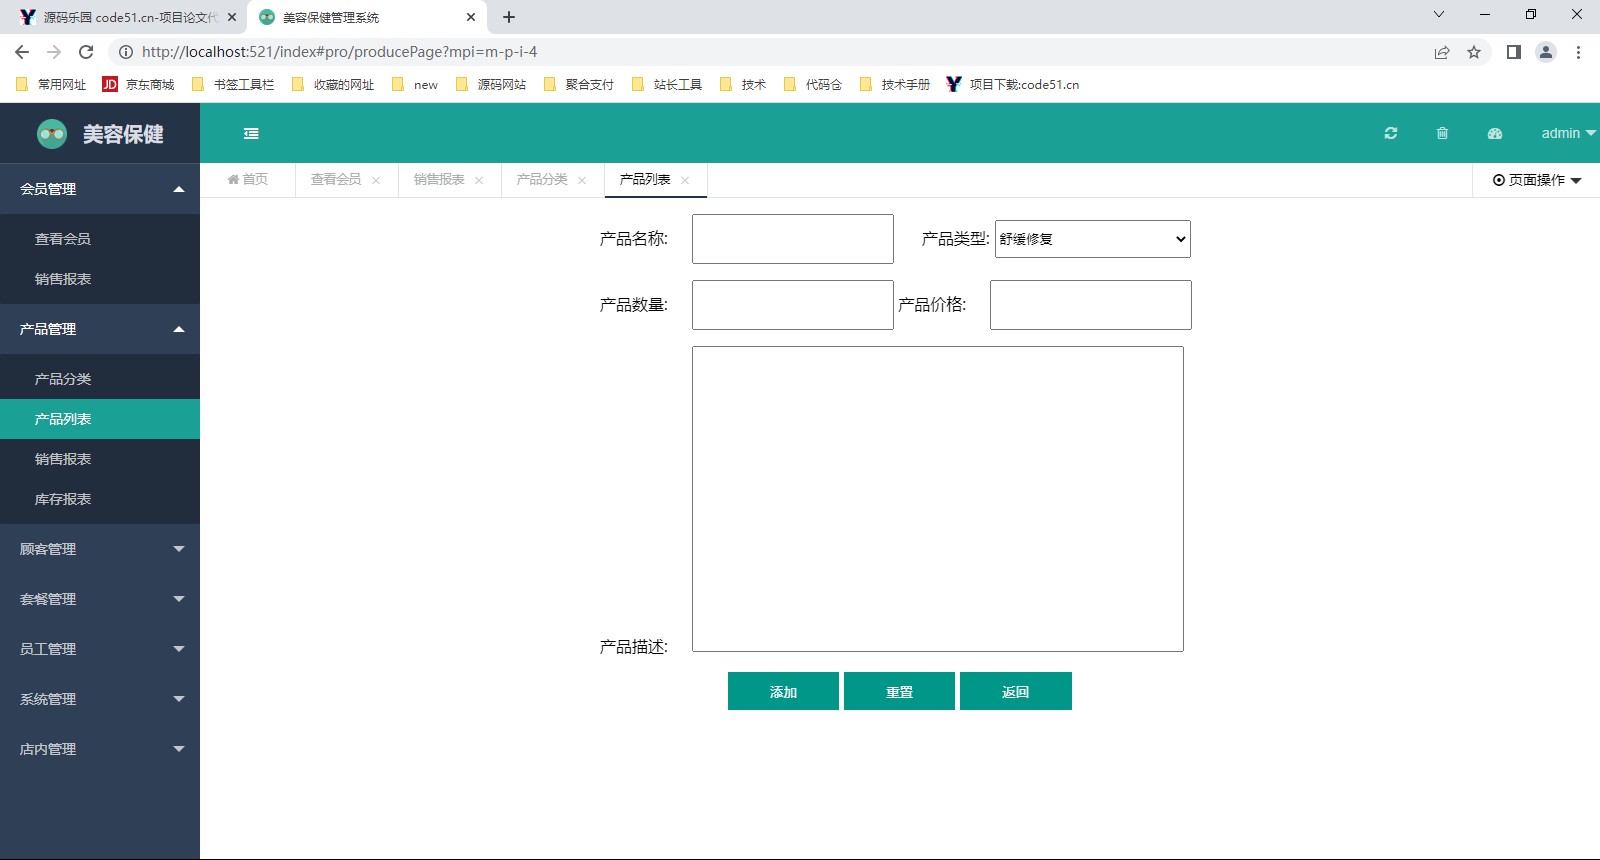Open the dashboard theme icon in header

click(1495, 133)
